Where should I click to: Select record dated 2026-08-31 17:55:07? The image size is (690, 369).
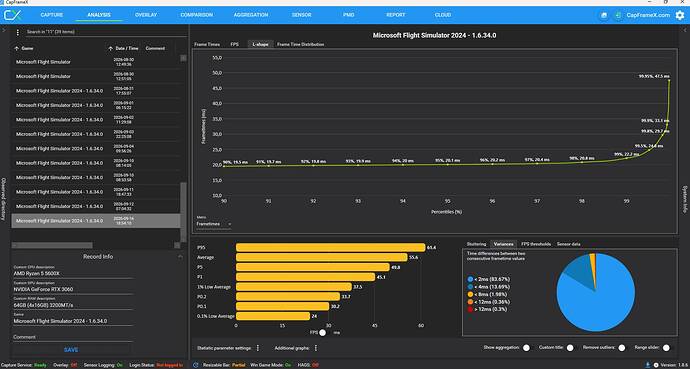96,91
